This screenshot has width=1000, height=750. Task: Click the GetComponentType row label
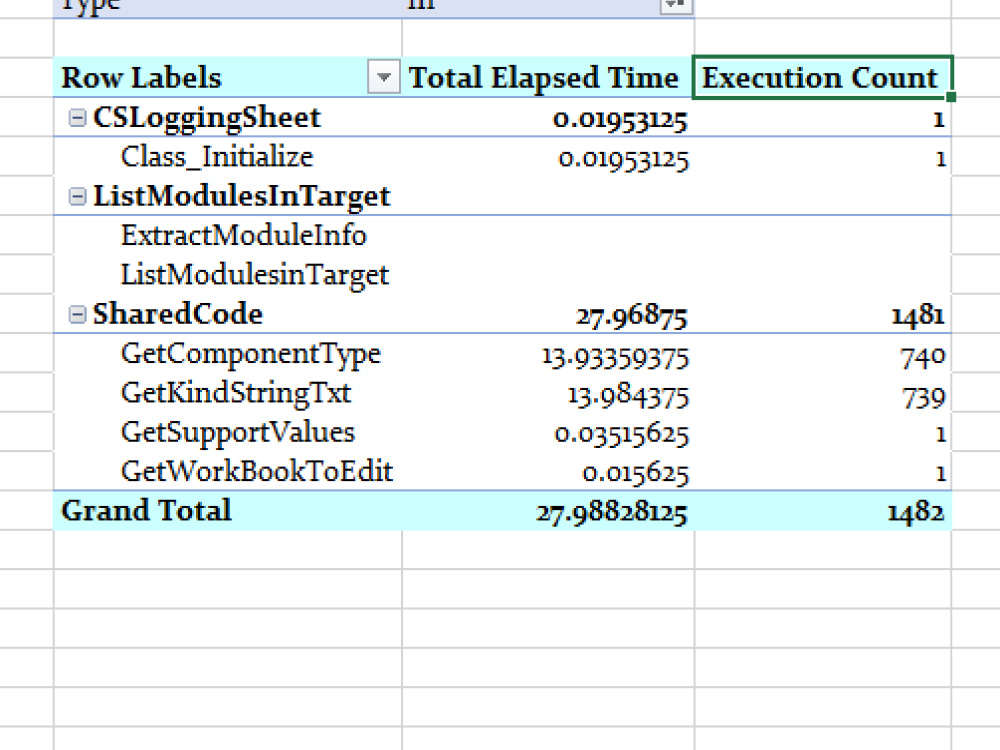pyautogui.click(x=251, y=354)
